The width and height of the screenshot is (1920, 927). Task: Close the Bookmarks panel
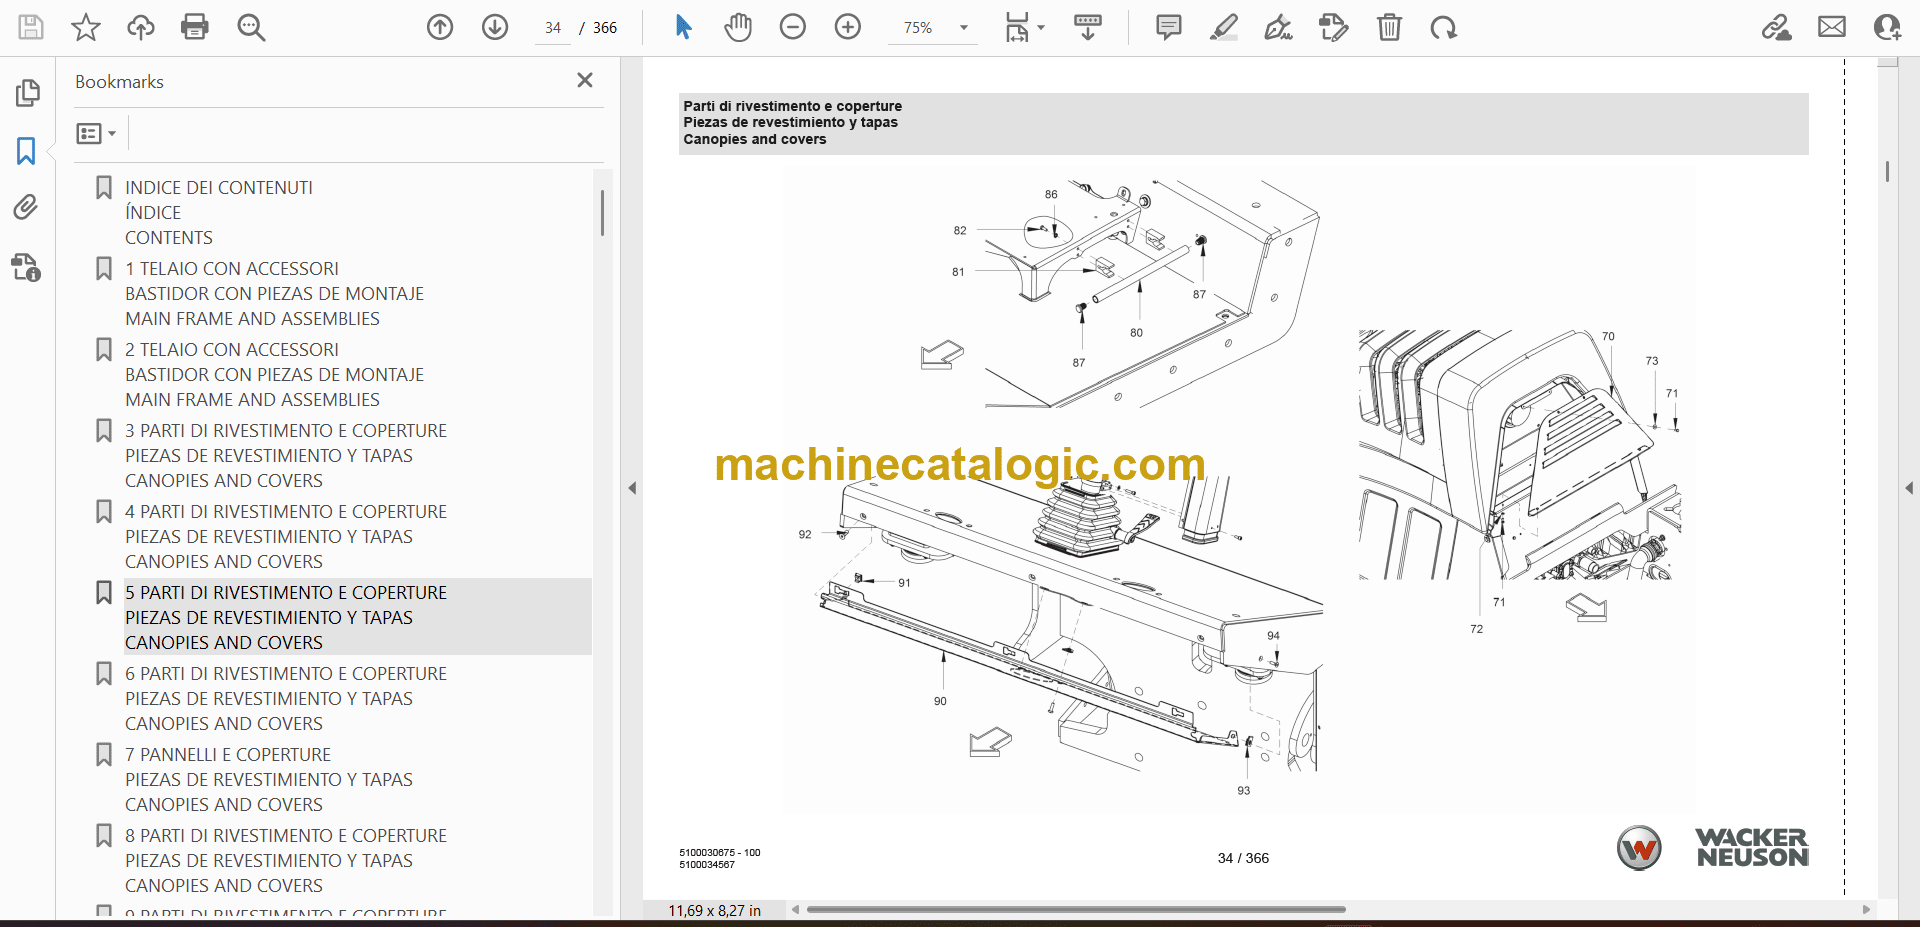pyautogui.click(x=585, y=80)
